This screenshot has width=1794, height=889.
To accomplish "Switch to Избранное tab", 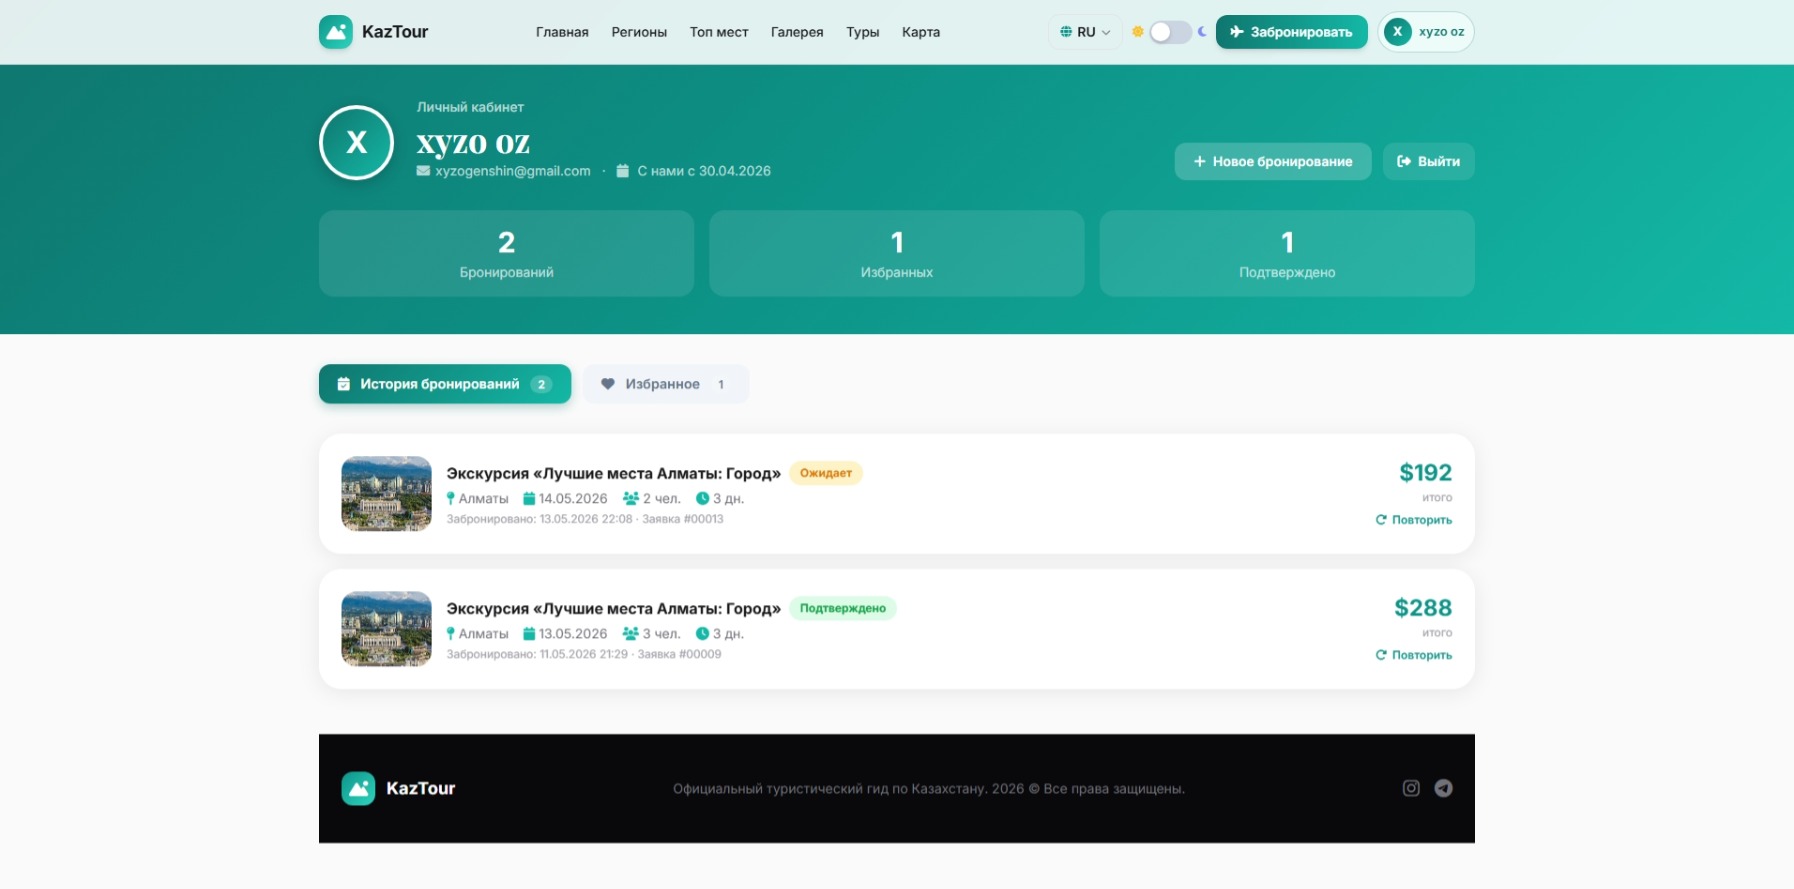I will [666, 384].
